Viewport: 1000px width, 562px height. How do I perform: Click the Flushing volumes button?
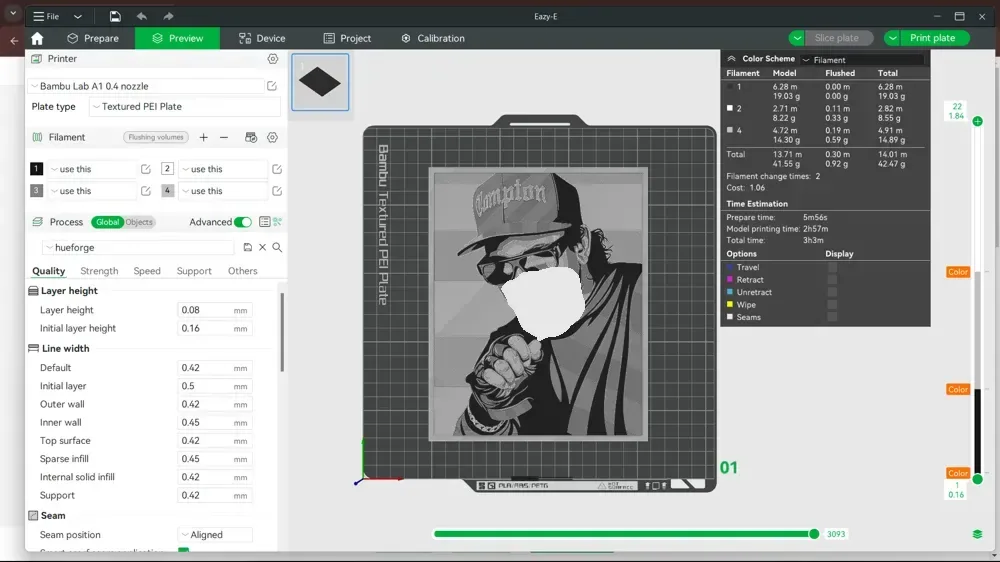(156, 137)
